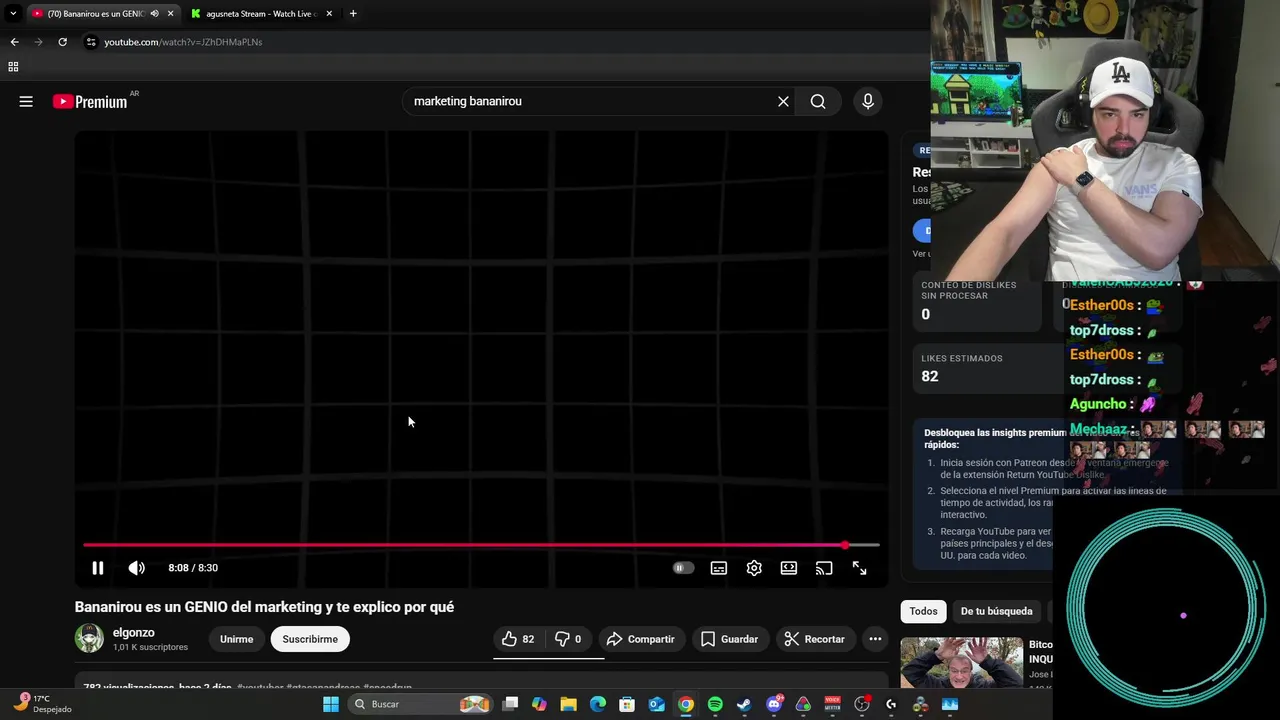
Task: Click the video title text
Action: pos(264,607)
